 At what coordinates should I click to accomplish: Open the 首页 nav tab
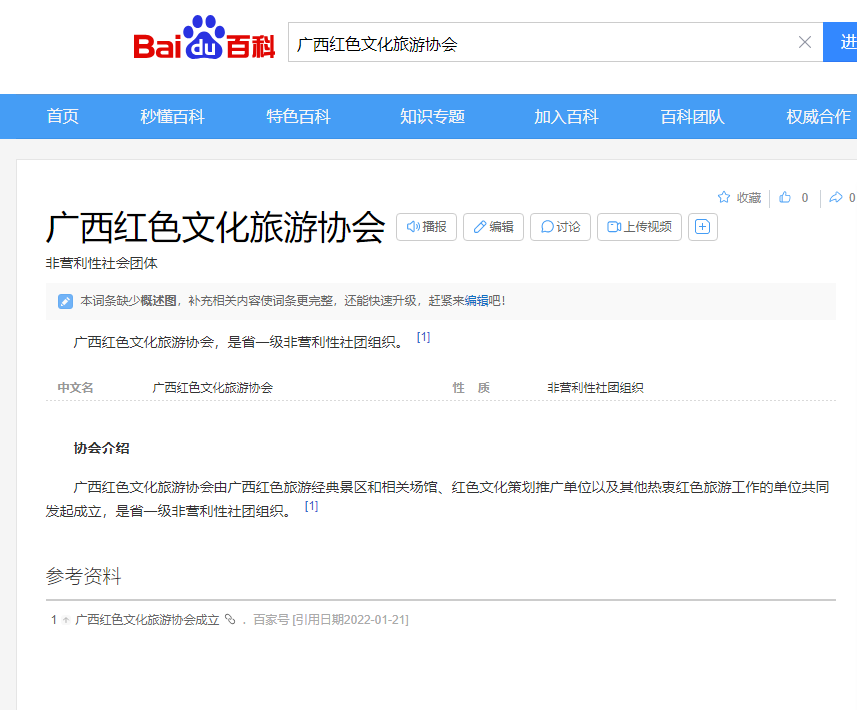(62, 117)
